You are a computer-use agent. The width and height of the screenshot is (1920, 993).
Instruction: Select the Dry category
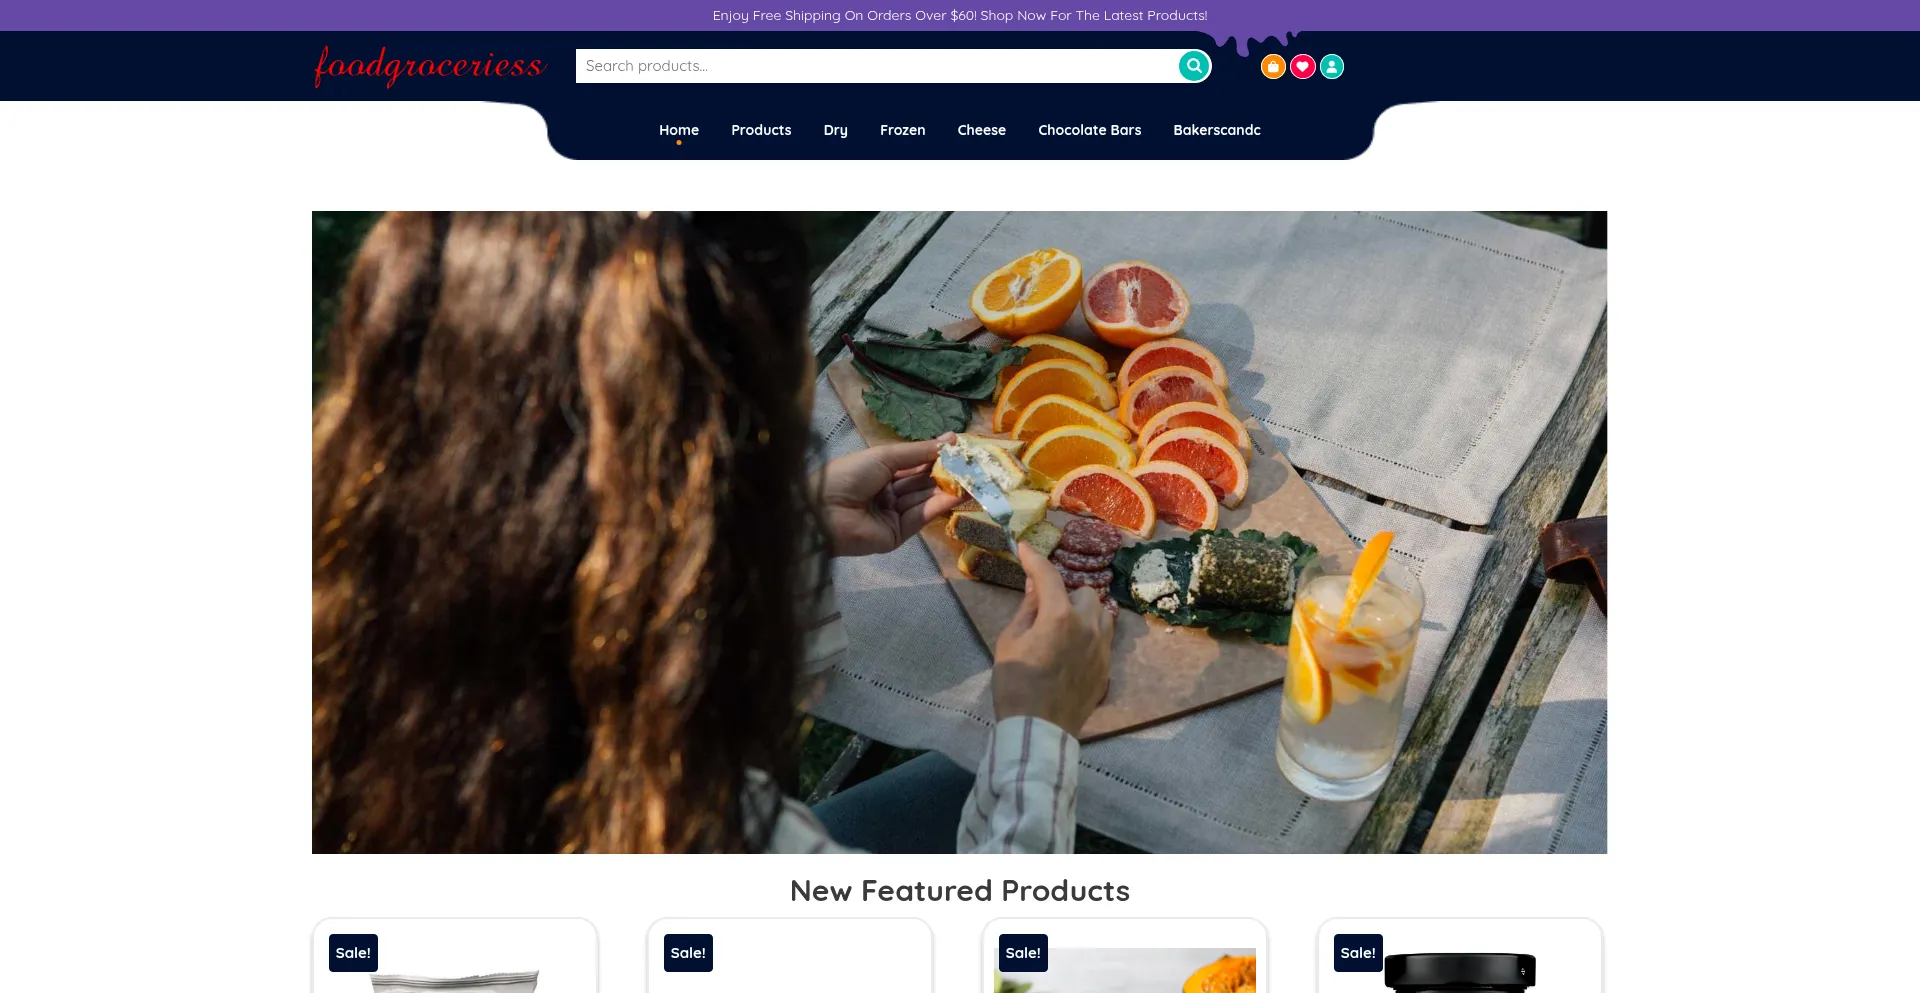click(836, 130)
